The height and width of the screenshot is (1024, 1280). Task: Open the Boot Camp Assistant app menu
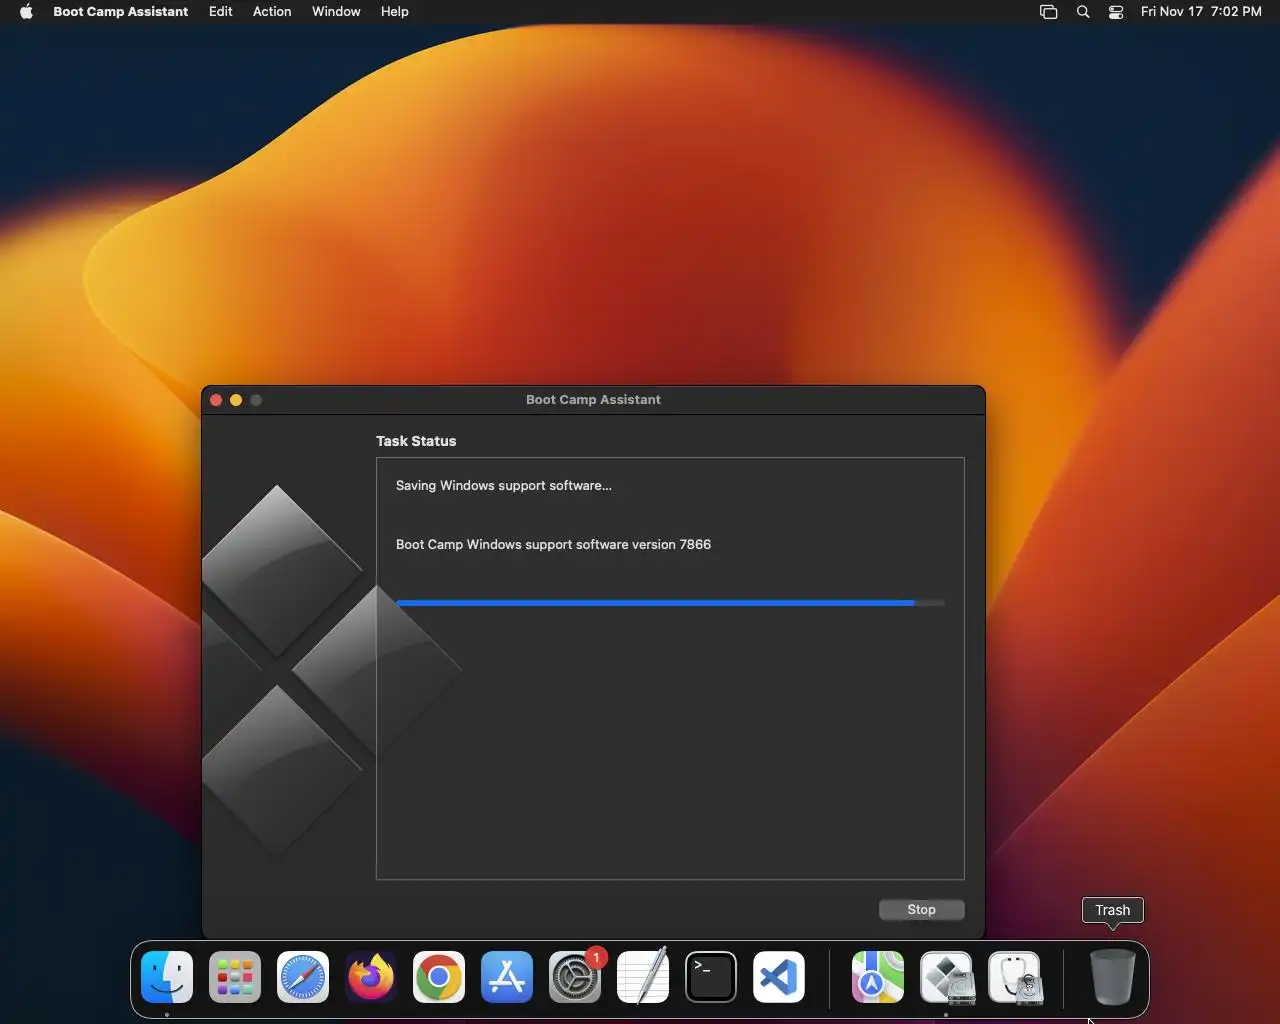(x=120, y=12)
